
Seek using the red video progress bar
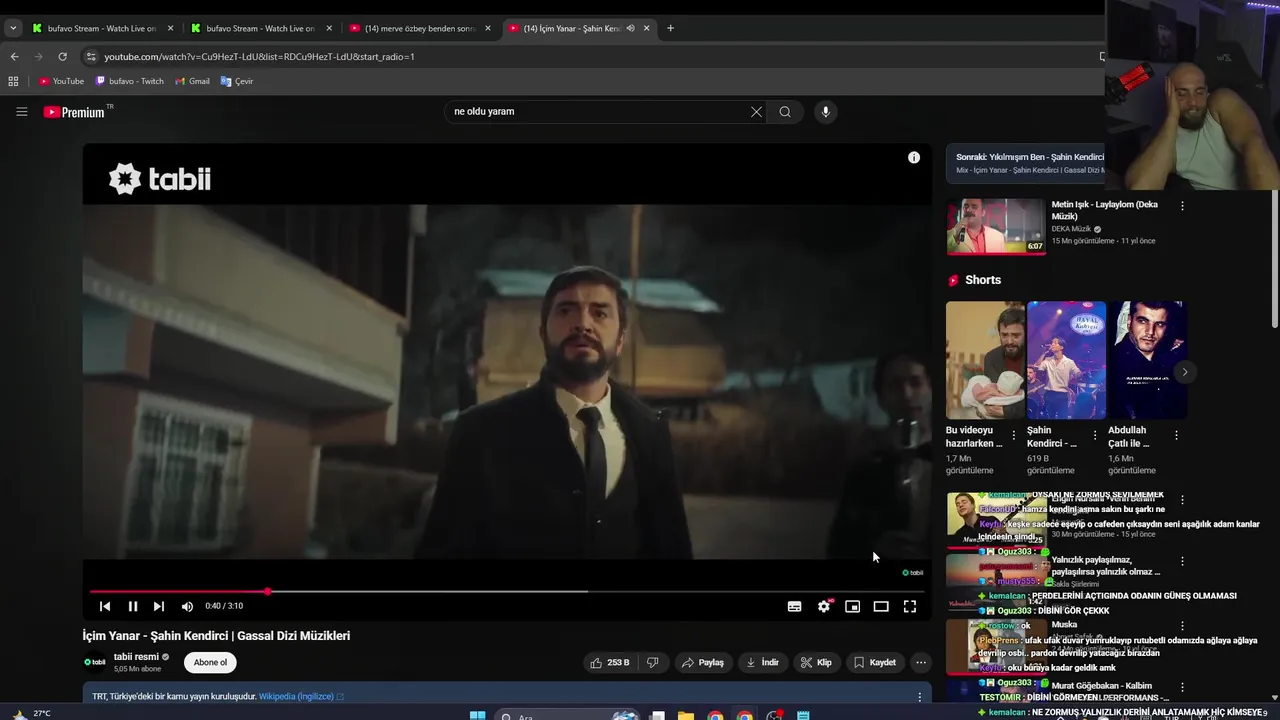(506, 591)
